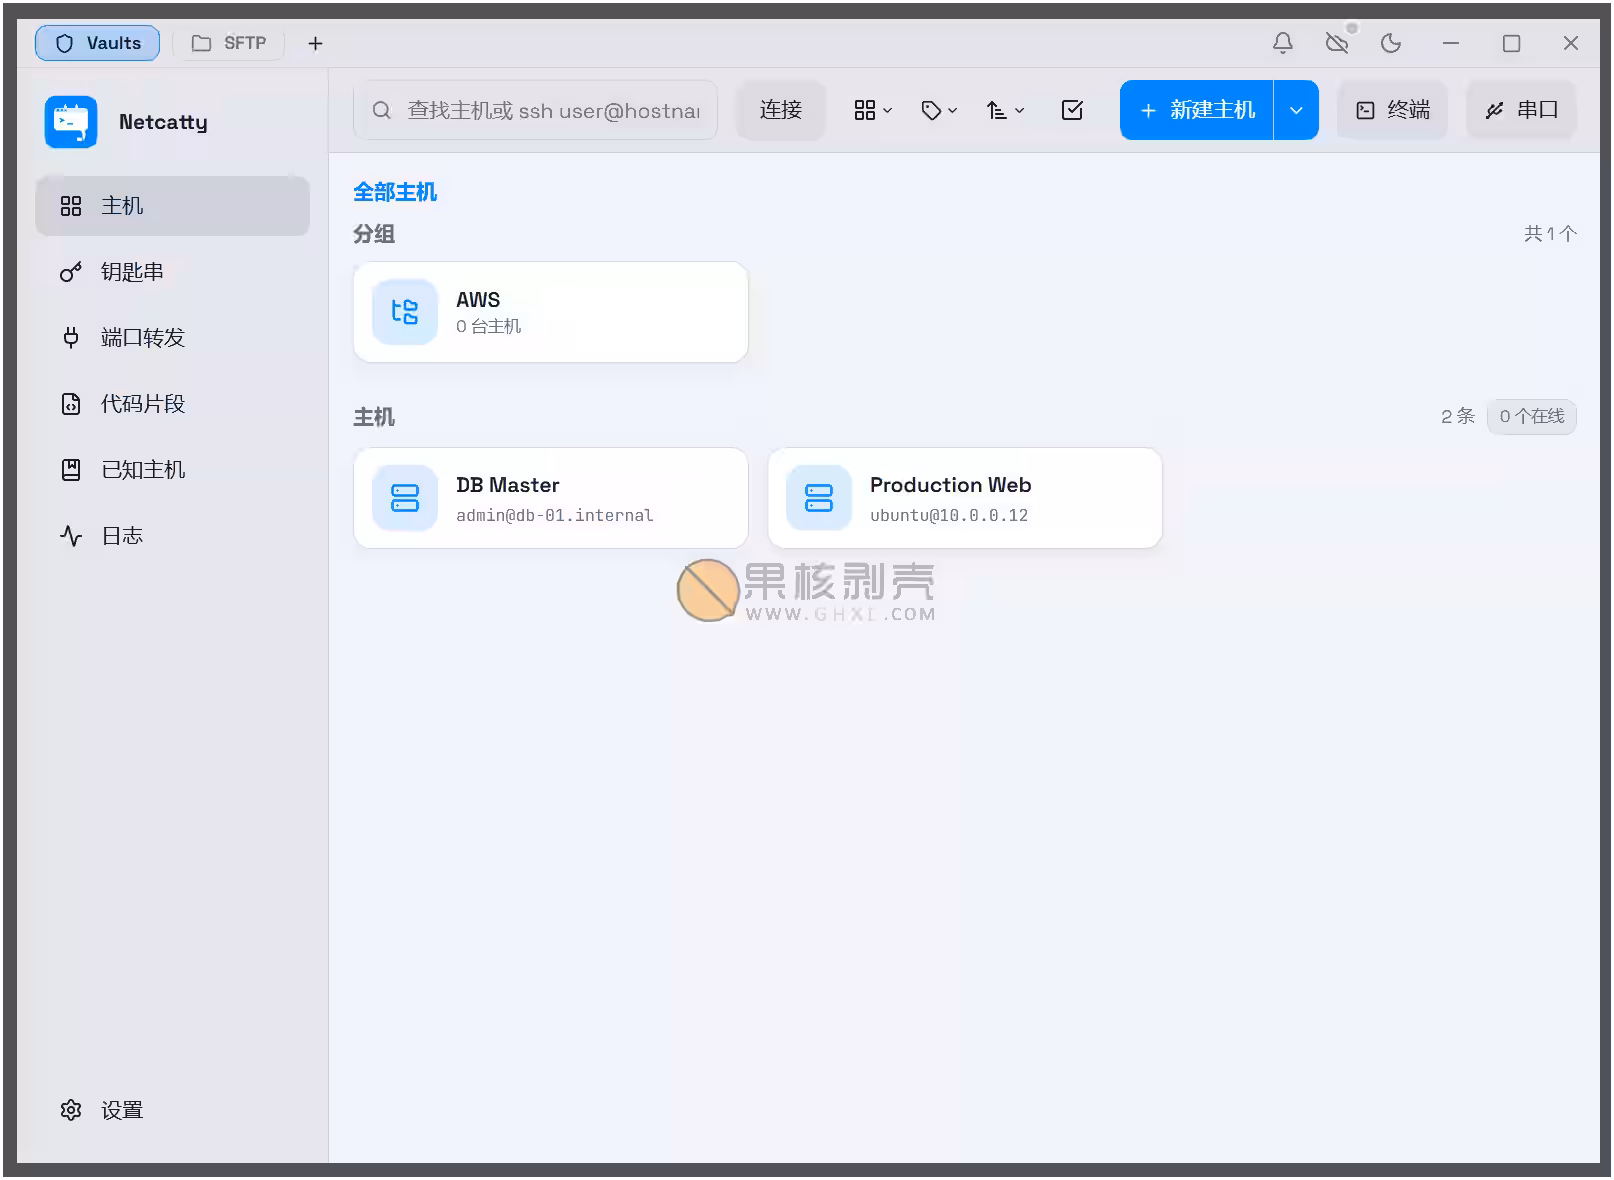
Task: Expand the 新建主机 dropdown arrow
Action: (1296, 110)
